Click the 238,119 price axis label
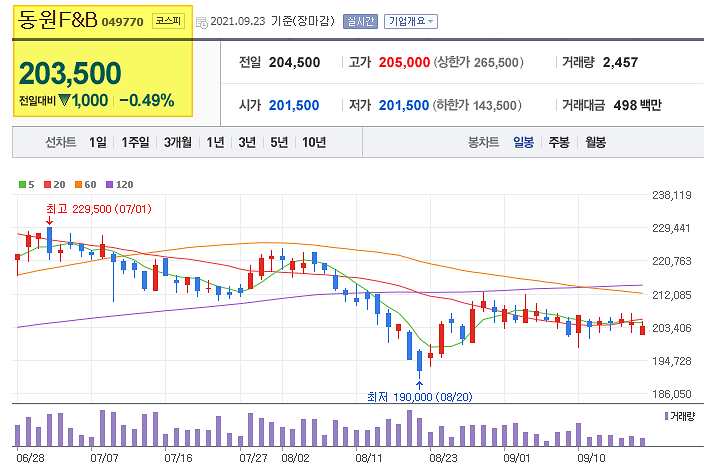 tap(672, 195)
